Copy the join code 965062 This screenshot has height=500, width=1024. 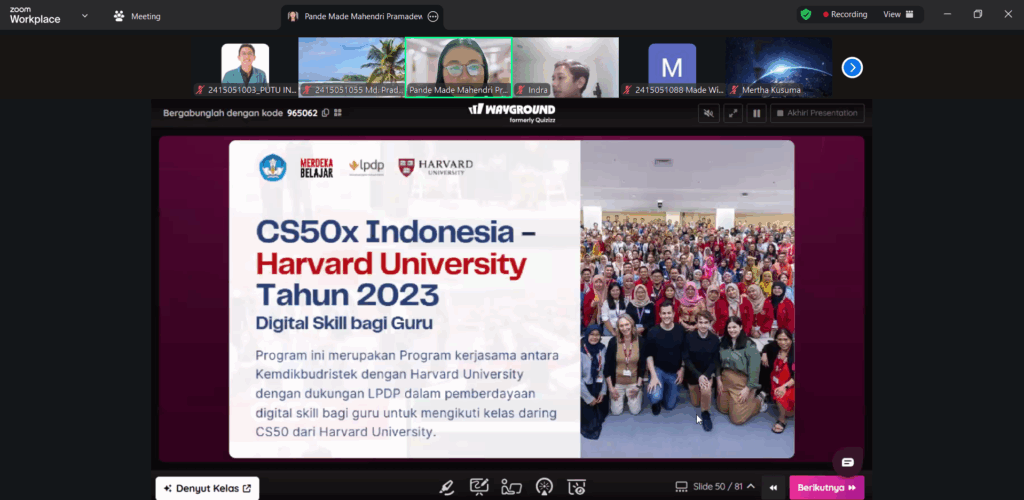click(326, 113)
